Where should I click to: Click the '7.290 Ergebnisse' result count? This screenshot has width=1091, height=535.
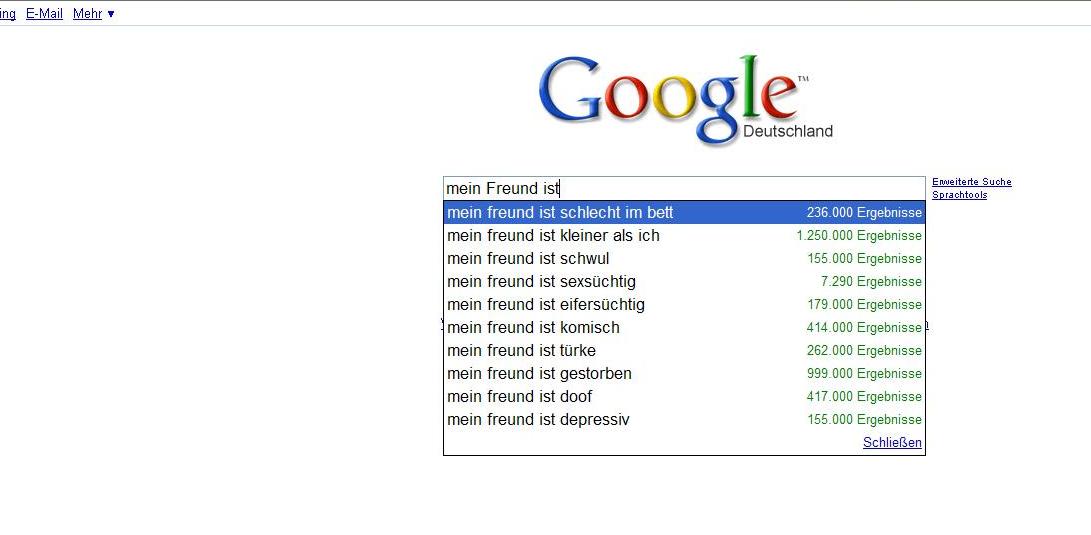(x=871, y=281)
